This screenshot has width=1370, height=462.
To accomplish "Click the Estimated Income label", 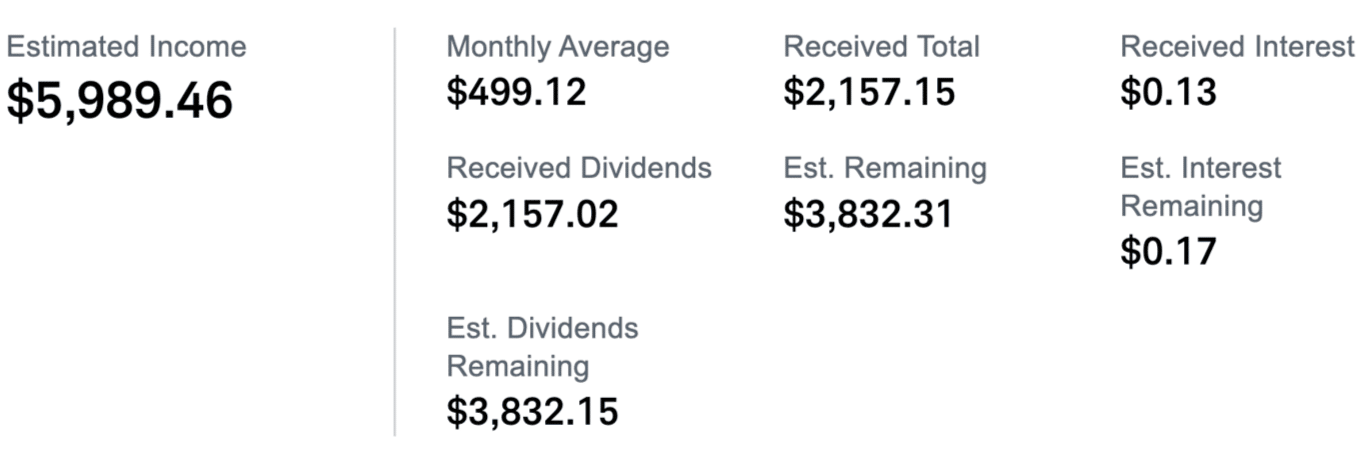I will tap(126, 47).
